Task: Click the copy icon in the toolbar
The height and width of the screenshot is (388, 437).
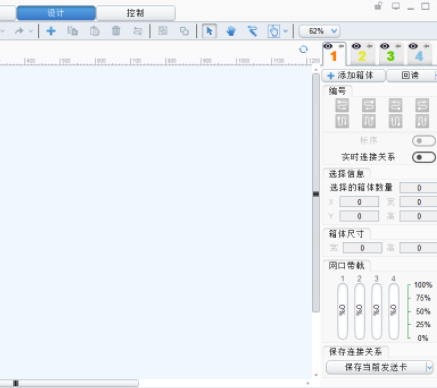Action: 72,31
